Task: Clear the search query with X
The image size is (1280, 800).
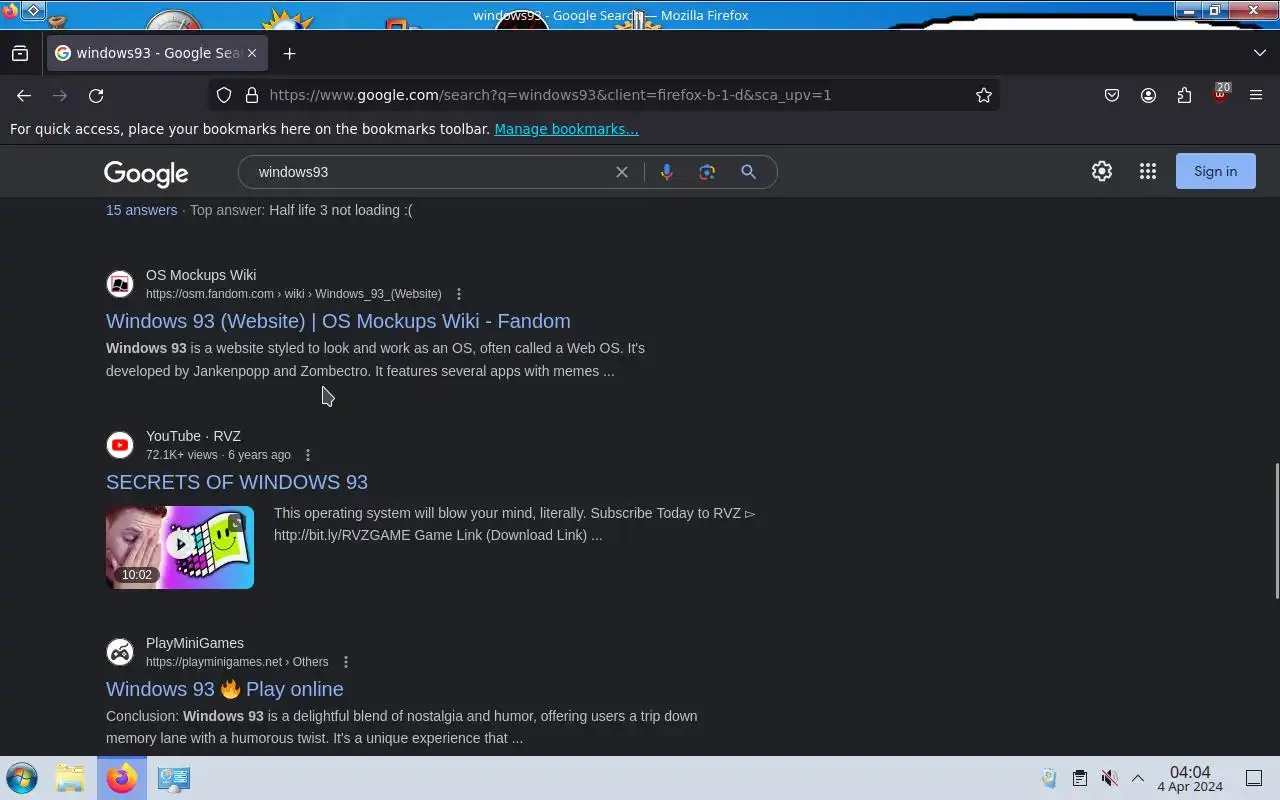Action: [x=622, y=172]
